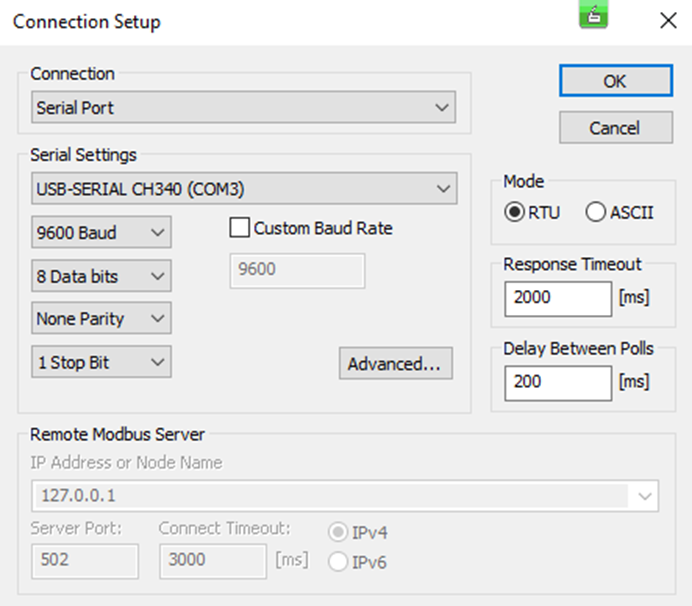
Task: Click the Connect Timeout 3000 field
Action: [212, 560]
